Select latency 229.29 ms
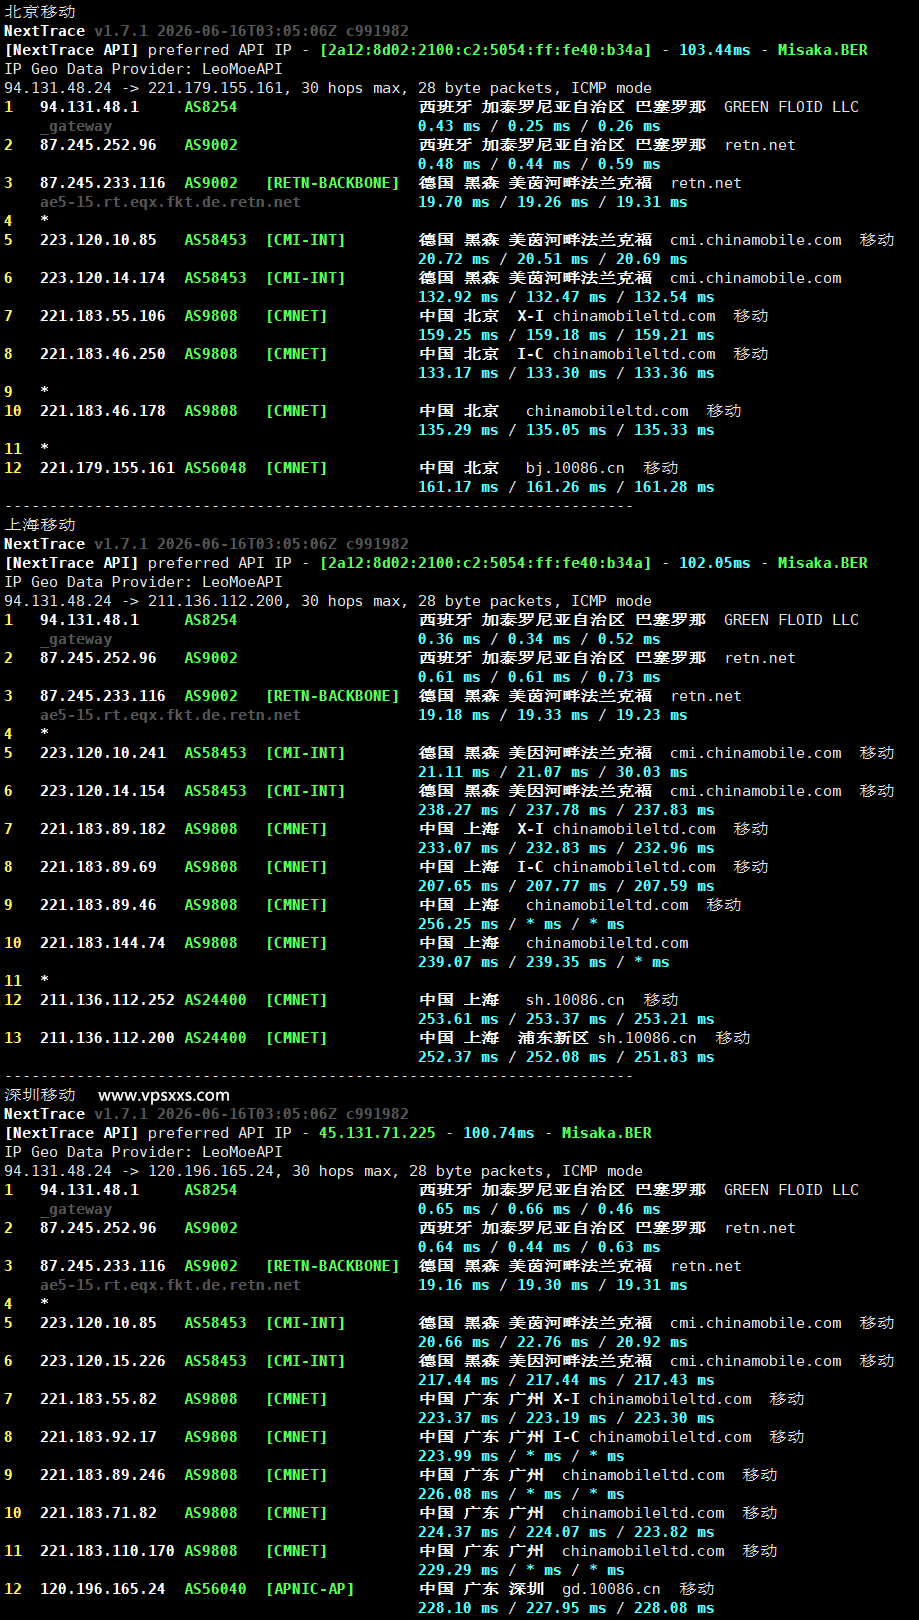This screenshot has width=919, height=1620. [x=458, y=1570]
